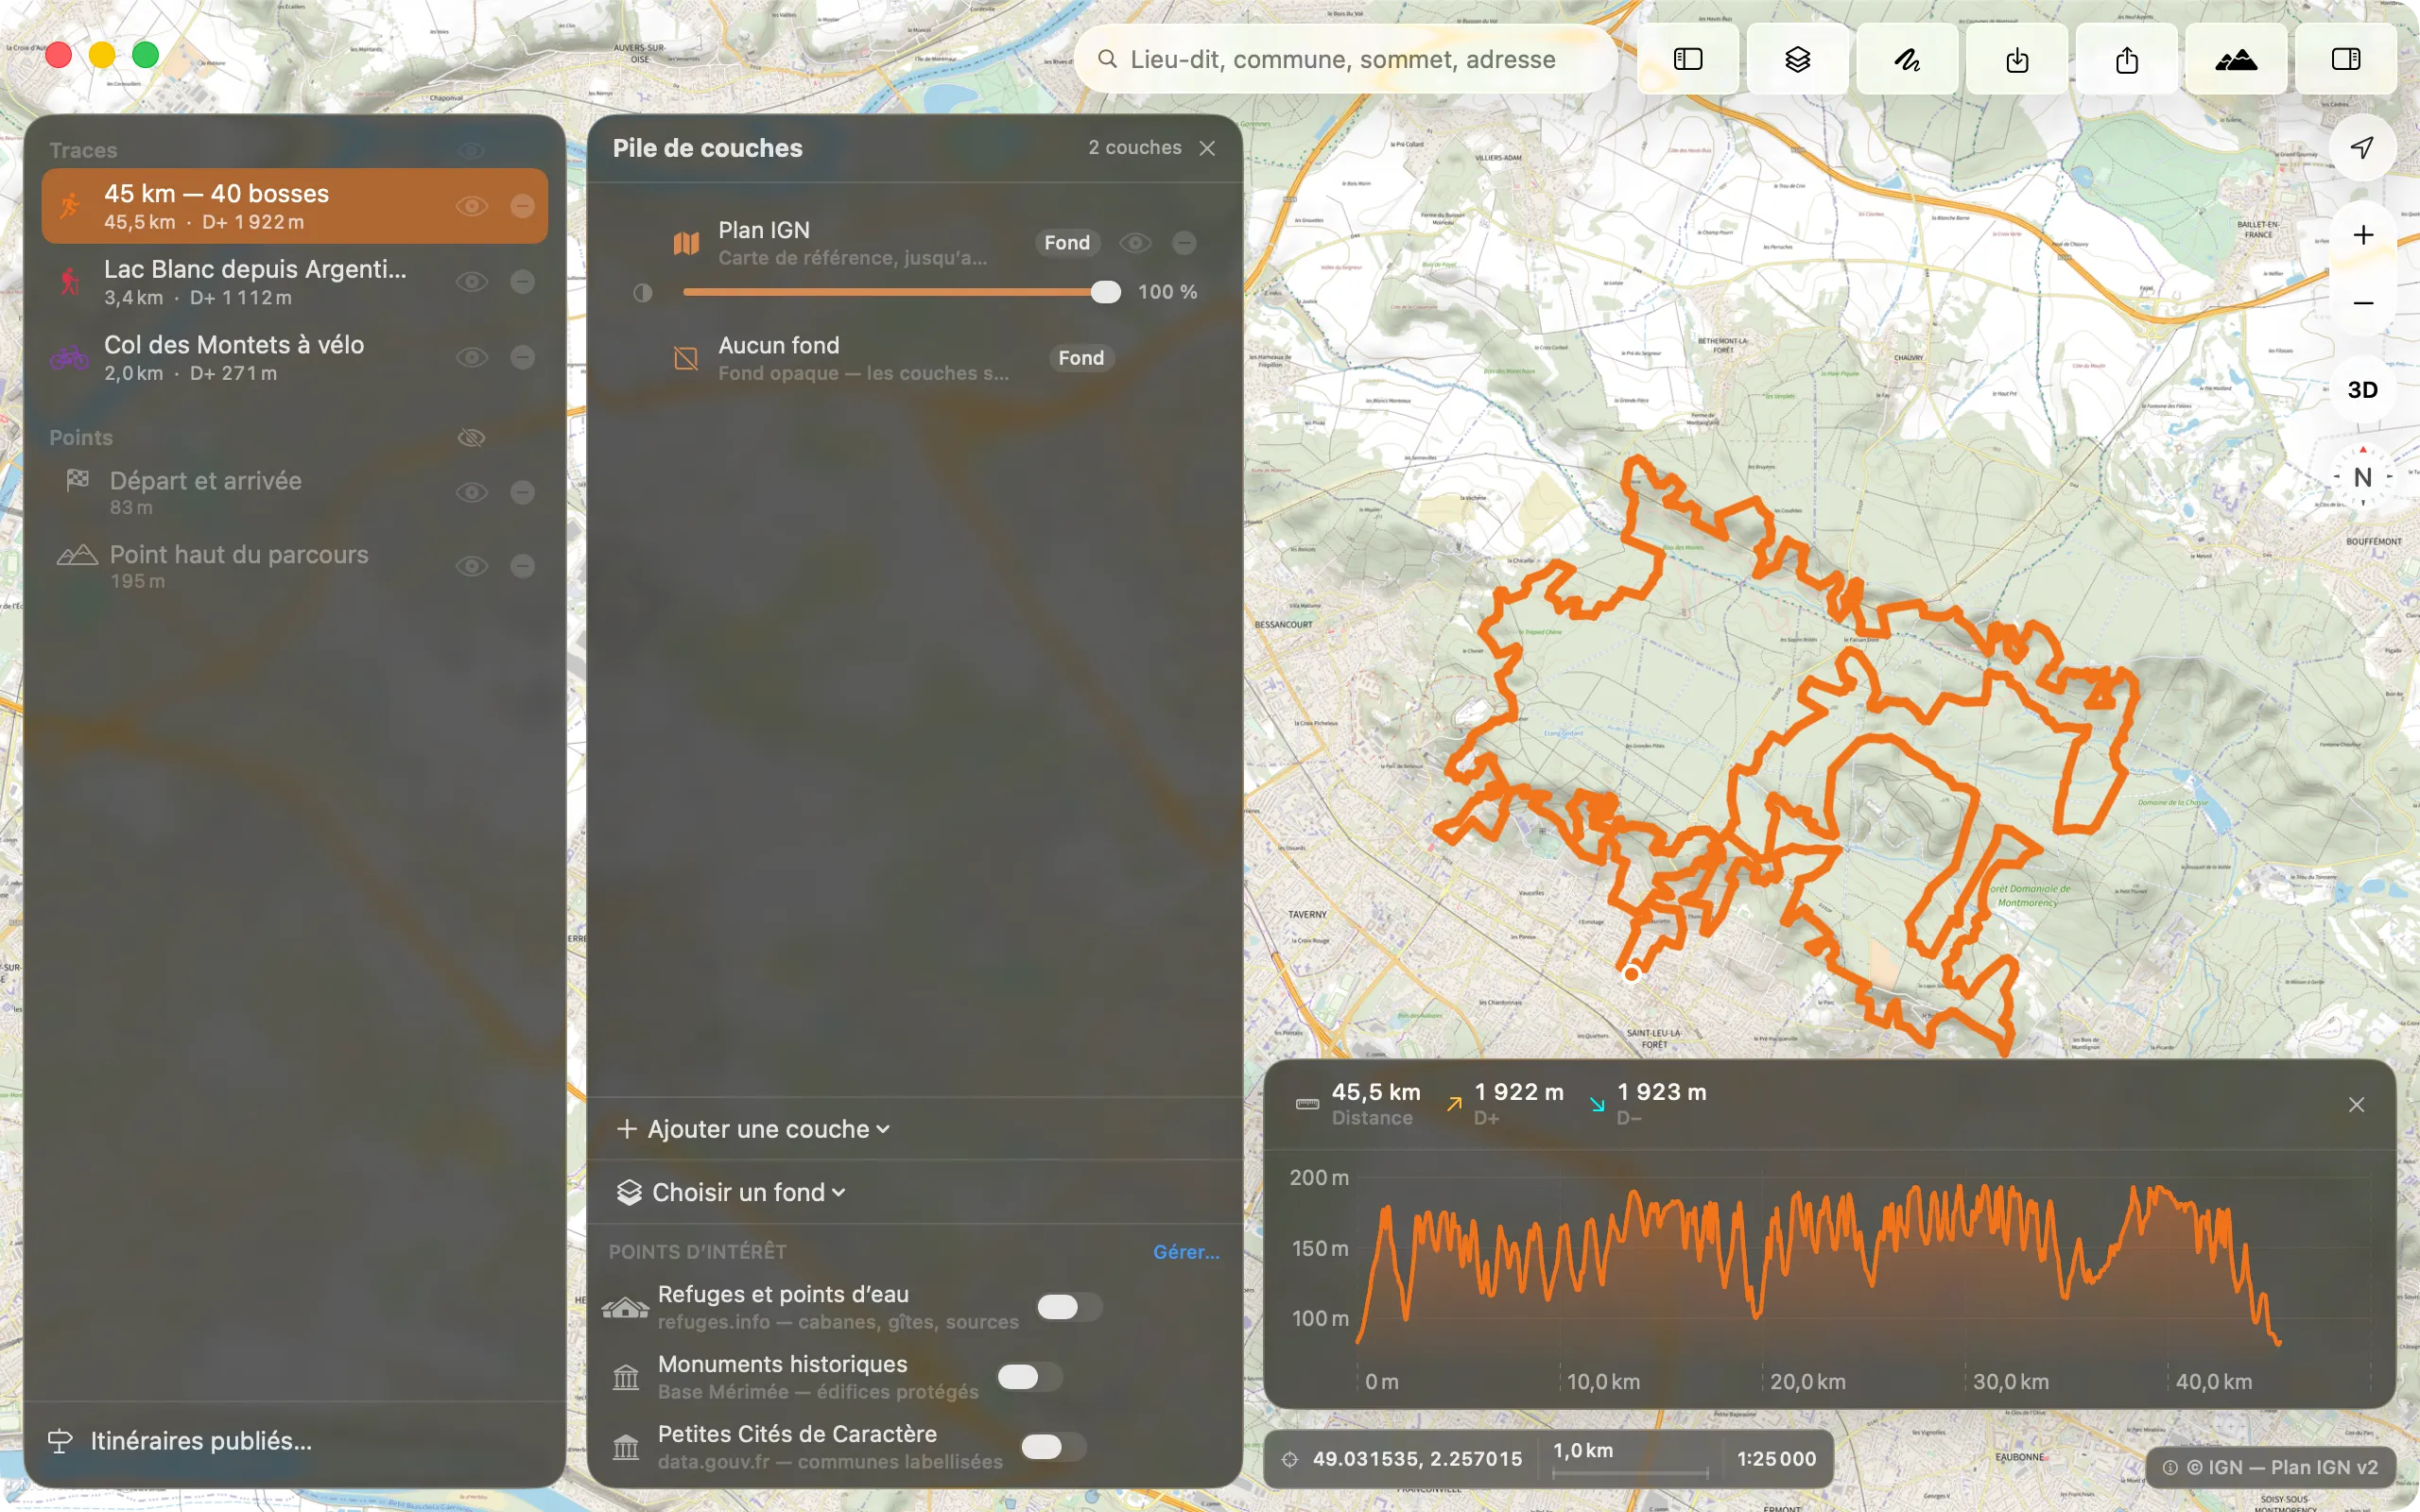Remove the Col des Montets trace
2420x1512 pixels.
pyautogui.click(x=522, y=357)
